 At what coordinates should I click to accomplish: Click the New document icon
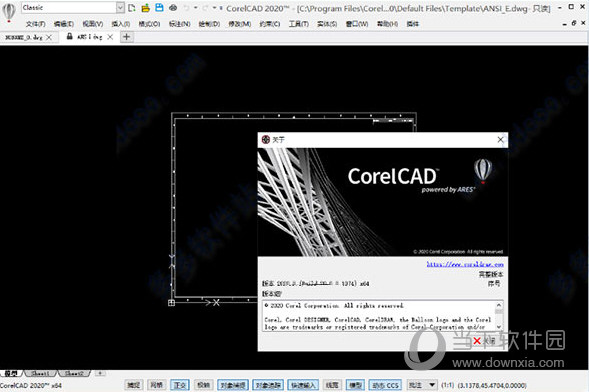coord(131,8)
